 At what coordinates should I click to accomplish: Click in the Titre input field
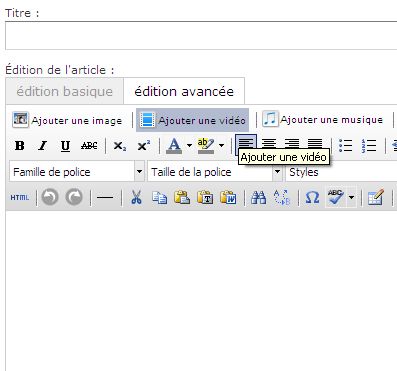coord(201,36)
